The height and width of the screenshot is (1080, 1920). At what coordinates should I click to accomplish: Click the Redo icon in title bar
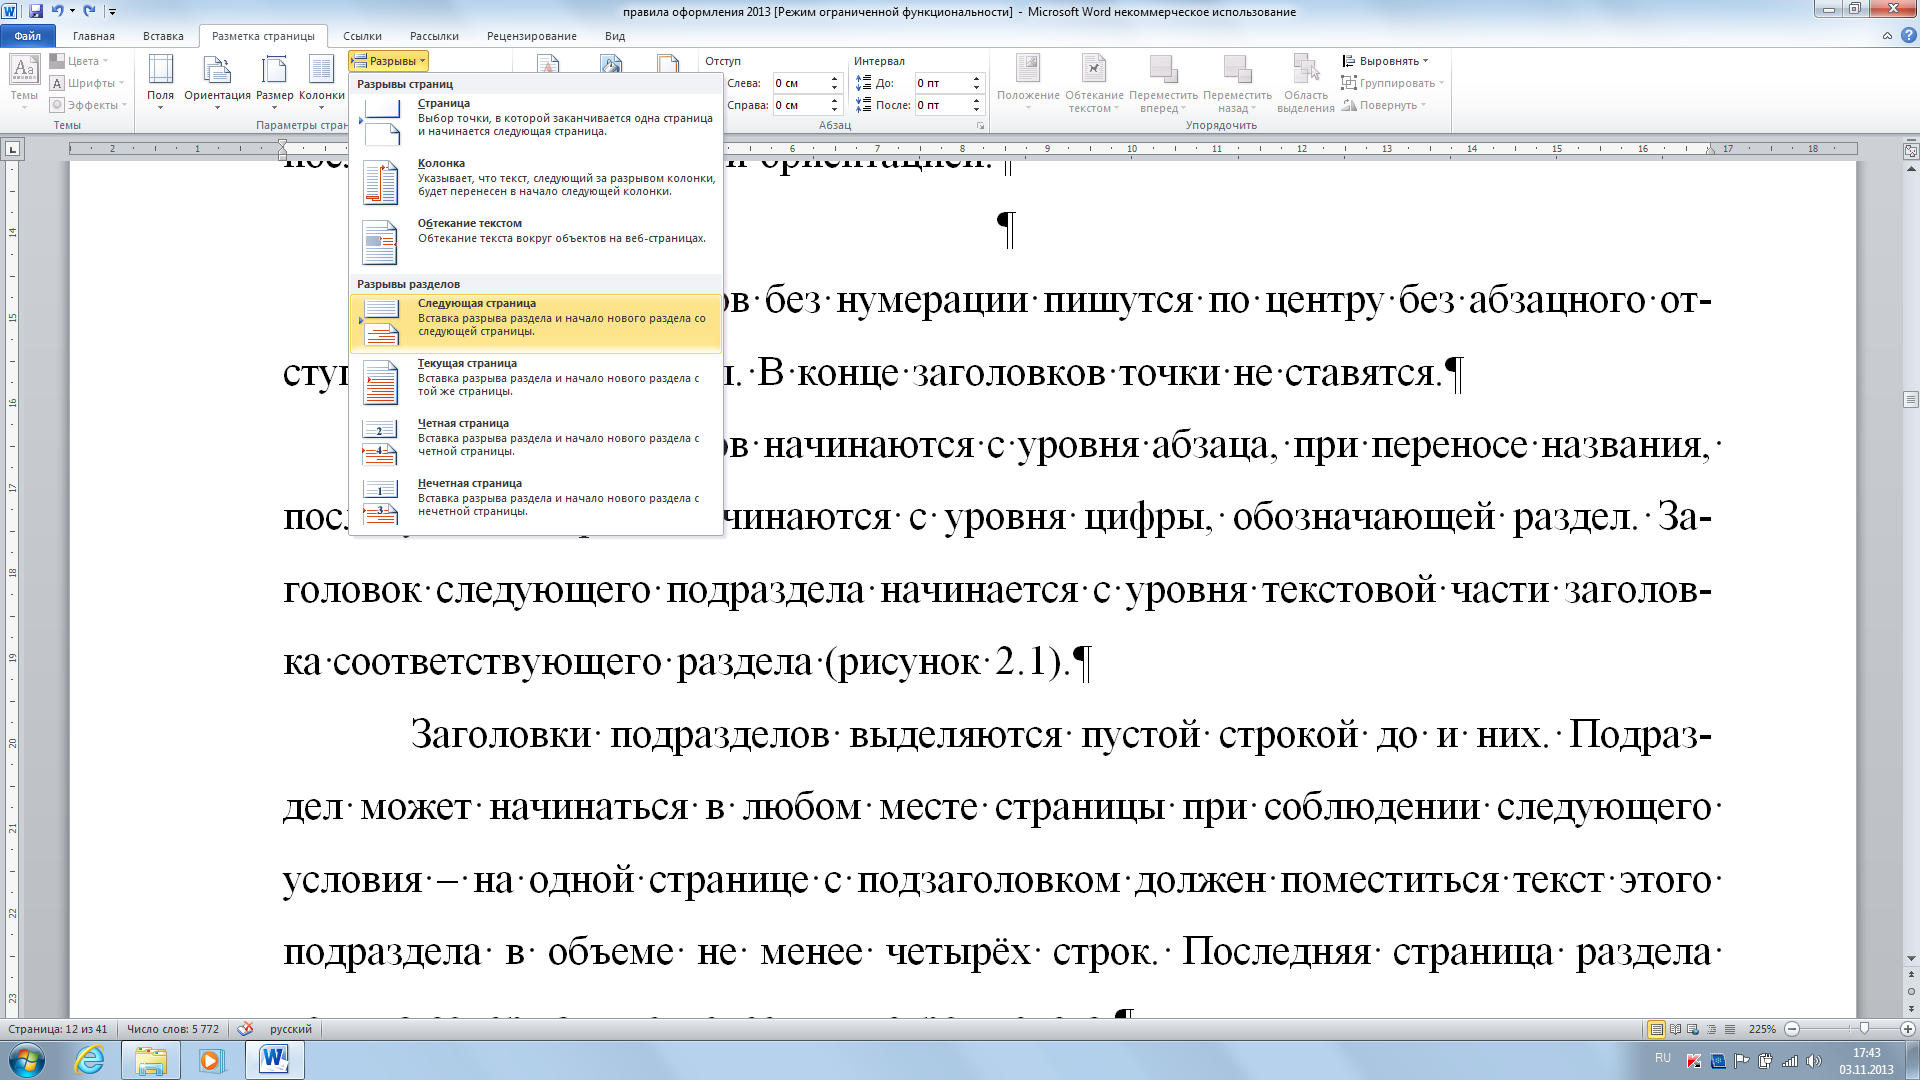coord(89,11)
